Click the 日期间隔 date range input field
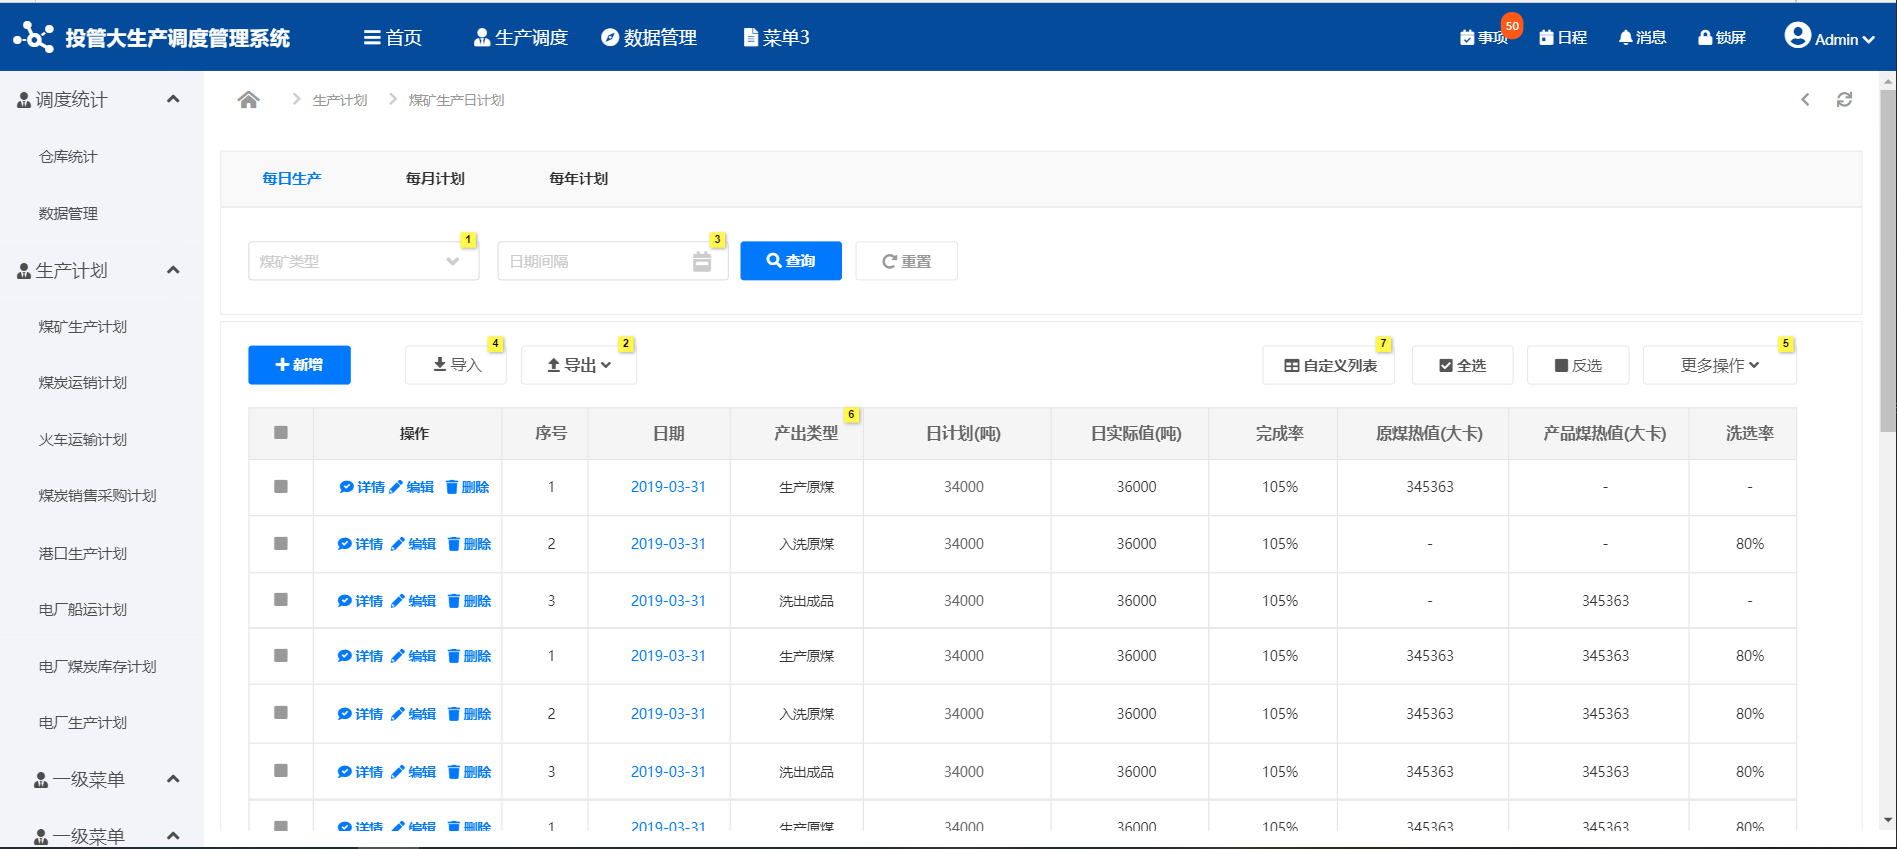This screenshot has height=849, width=1897. [x=613, y=261]
